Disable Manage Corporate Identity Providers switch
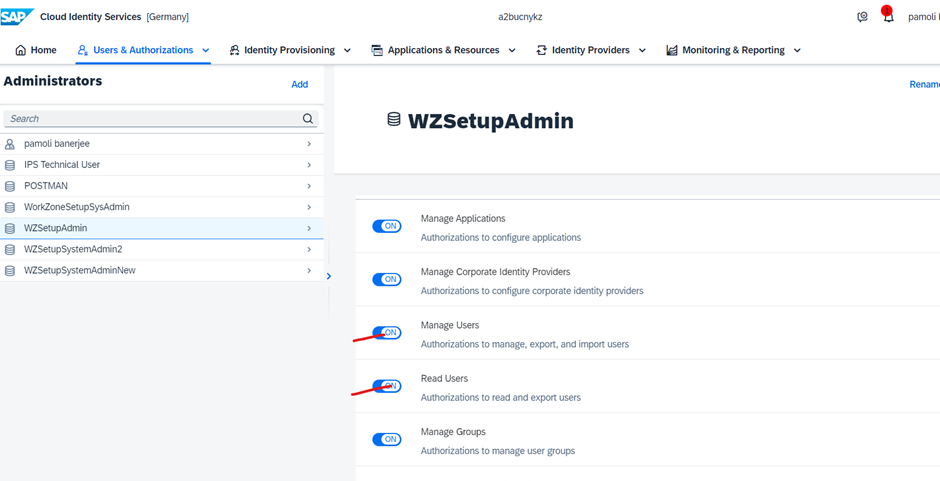 point(386,279)
